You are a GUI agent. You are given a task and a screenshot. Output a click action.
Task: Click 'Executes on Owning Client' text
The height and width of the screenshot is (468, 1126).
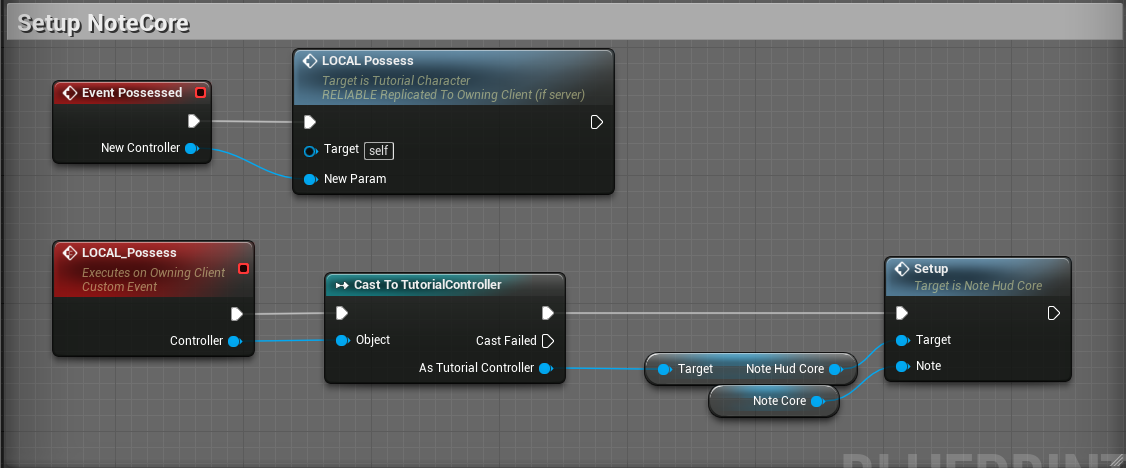pos(154,273)
